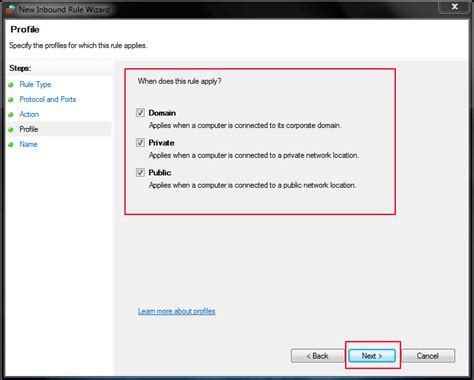Image resolution: width=474 pixels, height=380 pixels.
Task: Click the green bullet beside Profile step
Action: point(11,129)
